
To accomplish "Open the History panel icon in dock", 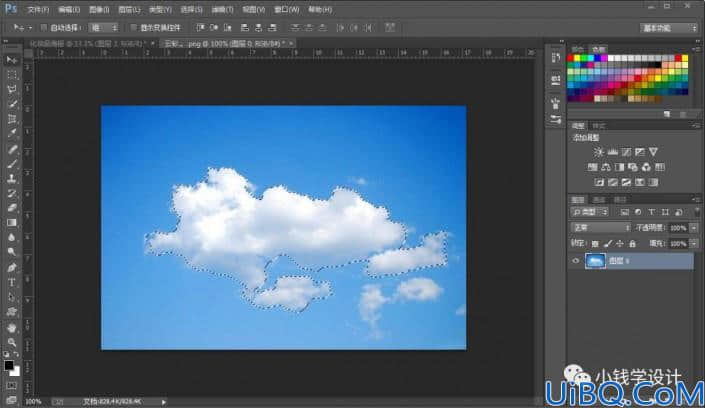I will coord(556,58).
